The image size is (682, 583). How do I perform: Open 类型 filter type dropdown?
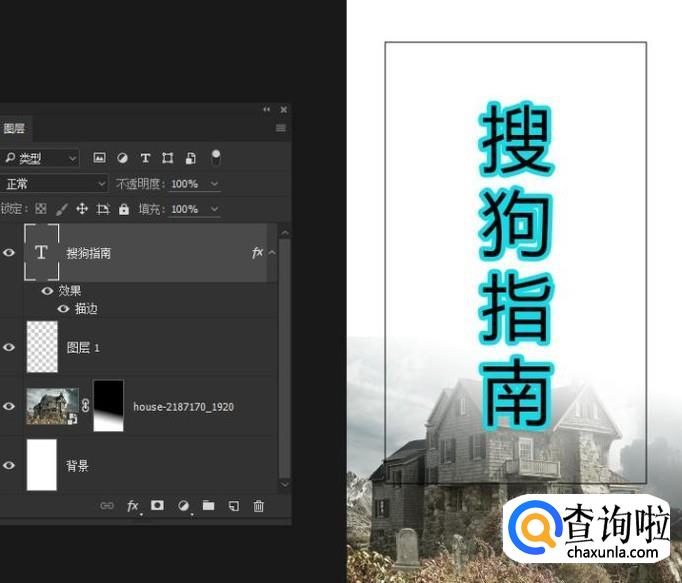coord(39,158)
